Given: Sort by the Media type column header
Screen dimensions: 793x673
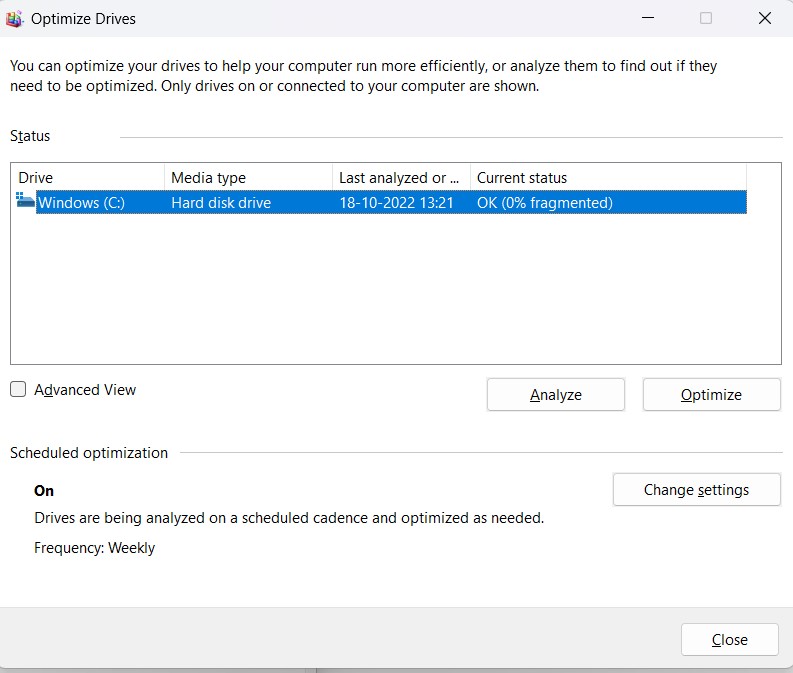Looking at the screenshot, I should tap(248, 177).
